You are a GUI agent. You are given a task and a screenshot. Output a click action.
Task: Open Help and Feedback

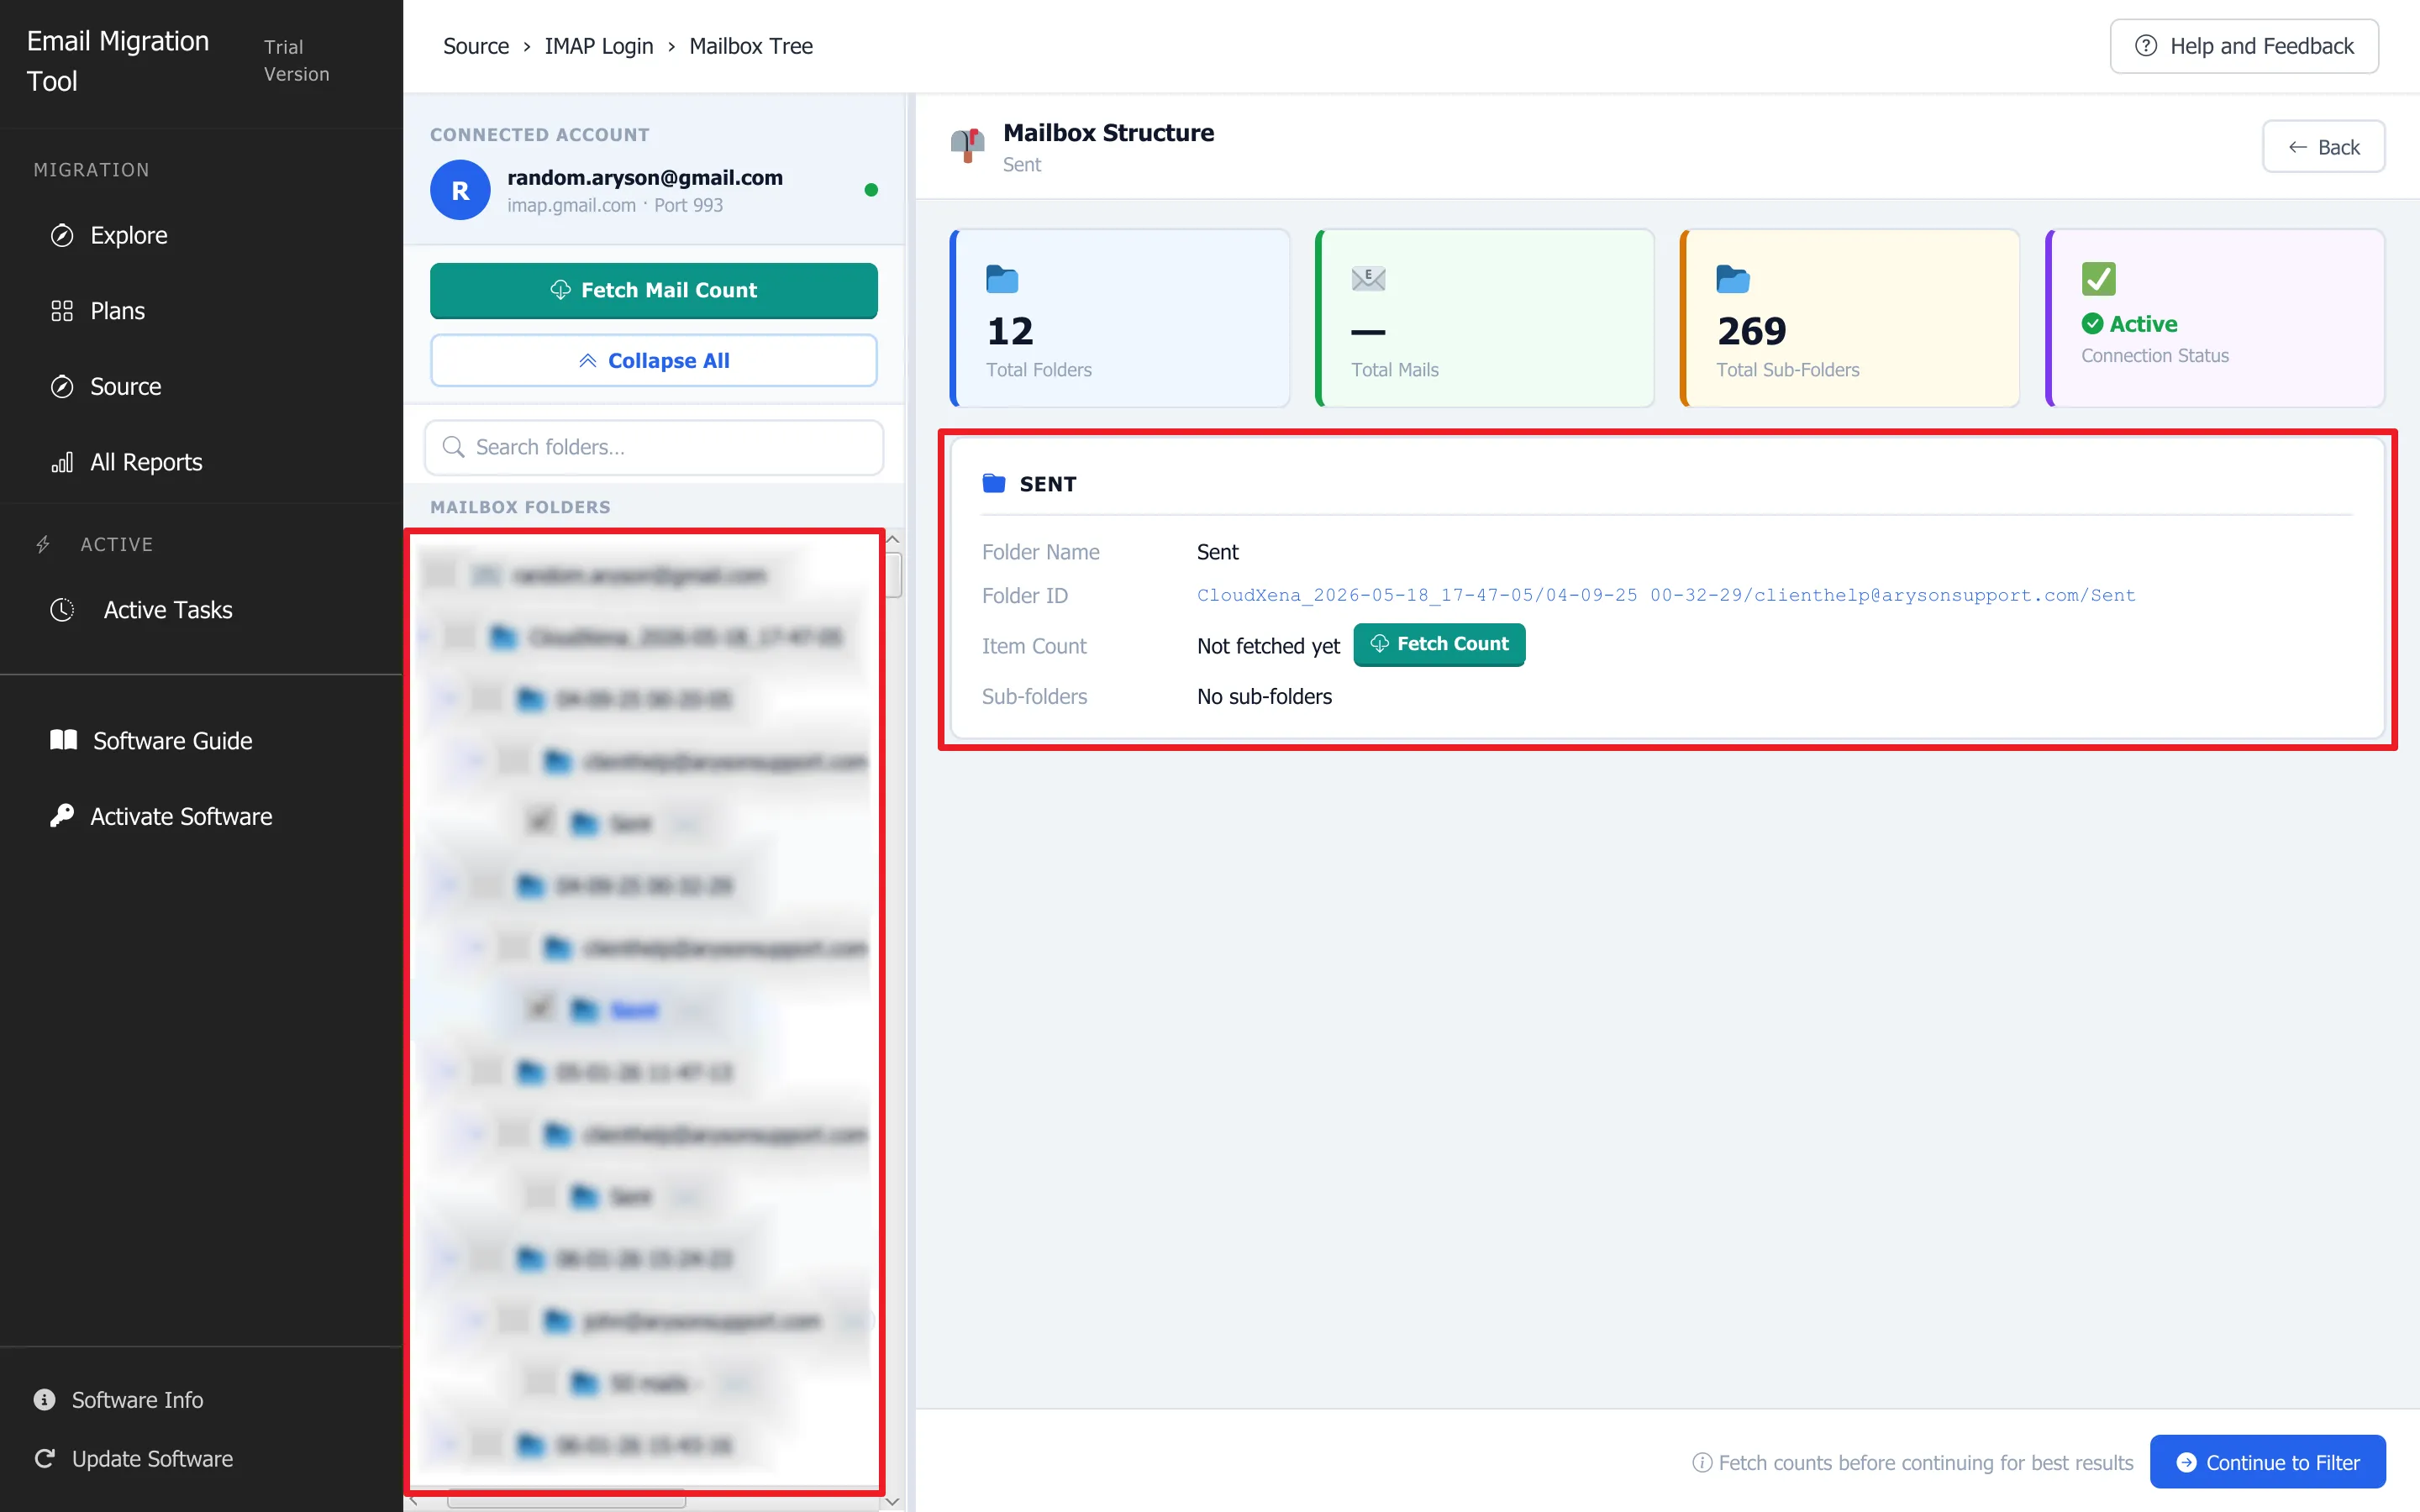(x=2244, y=46)
